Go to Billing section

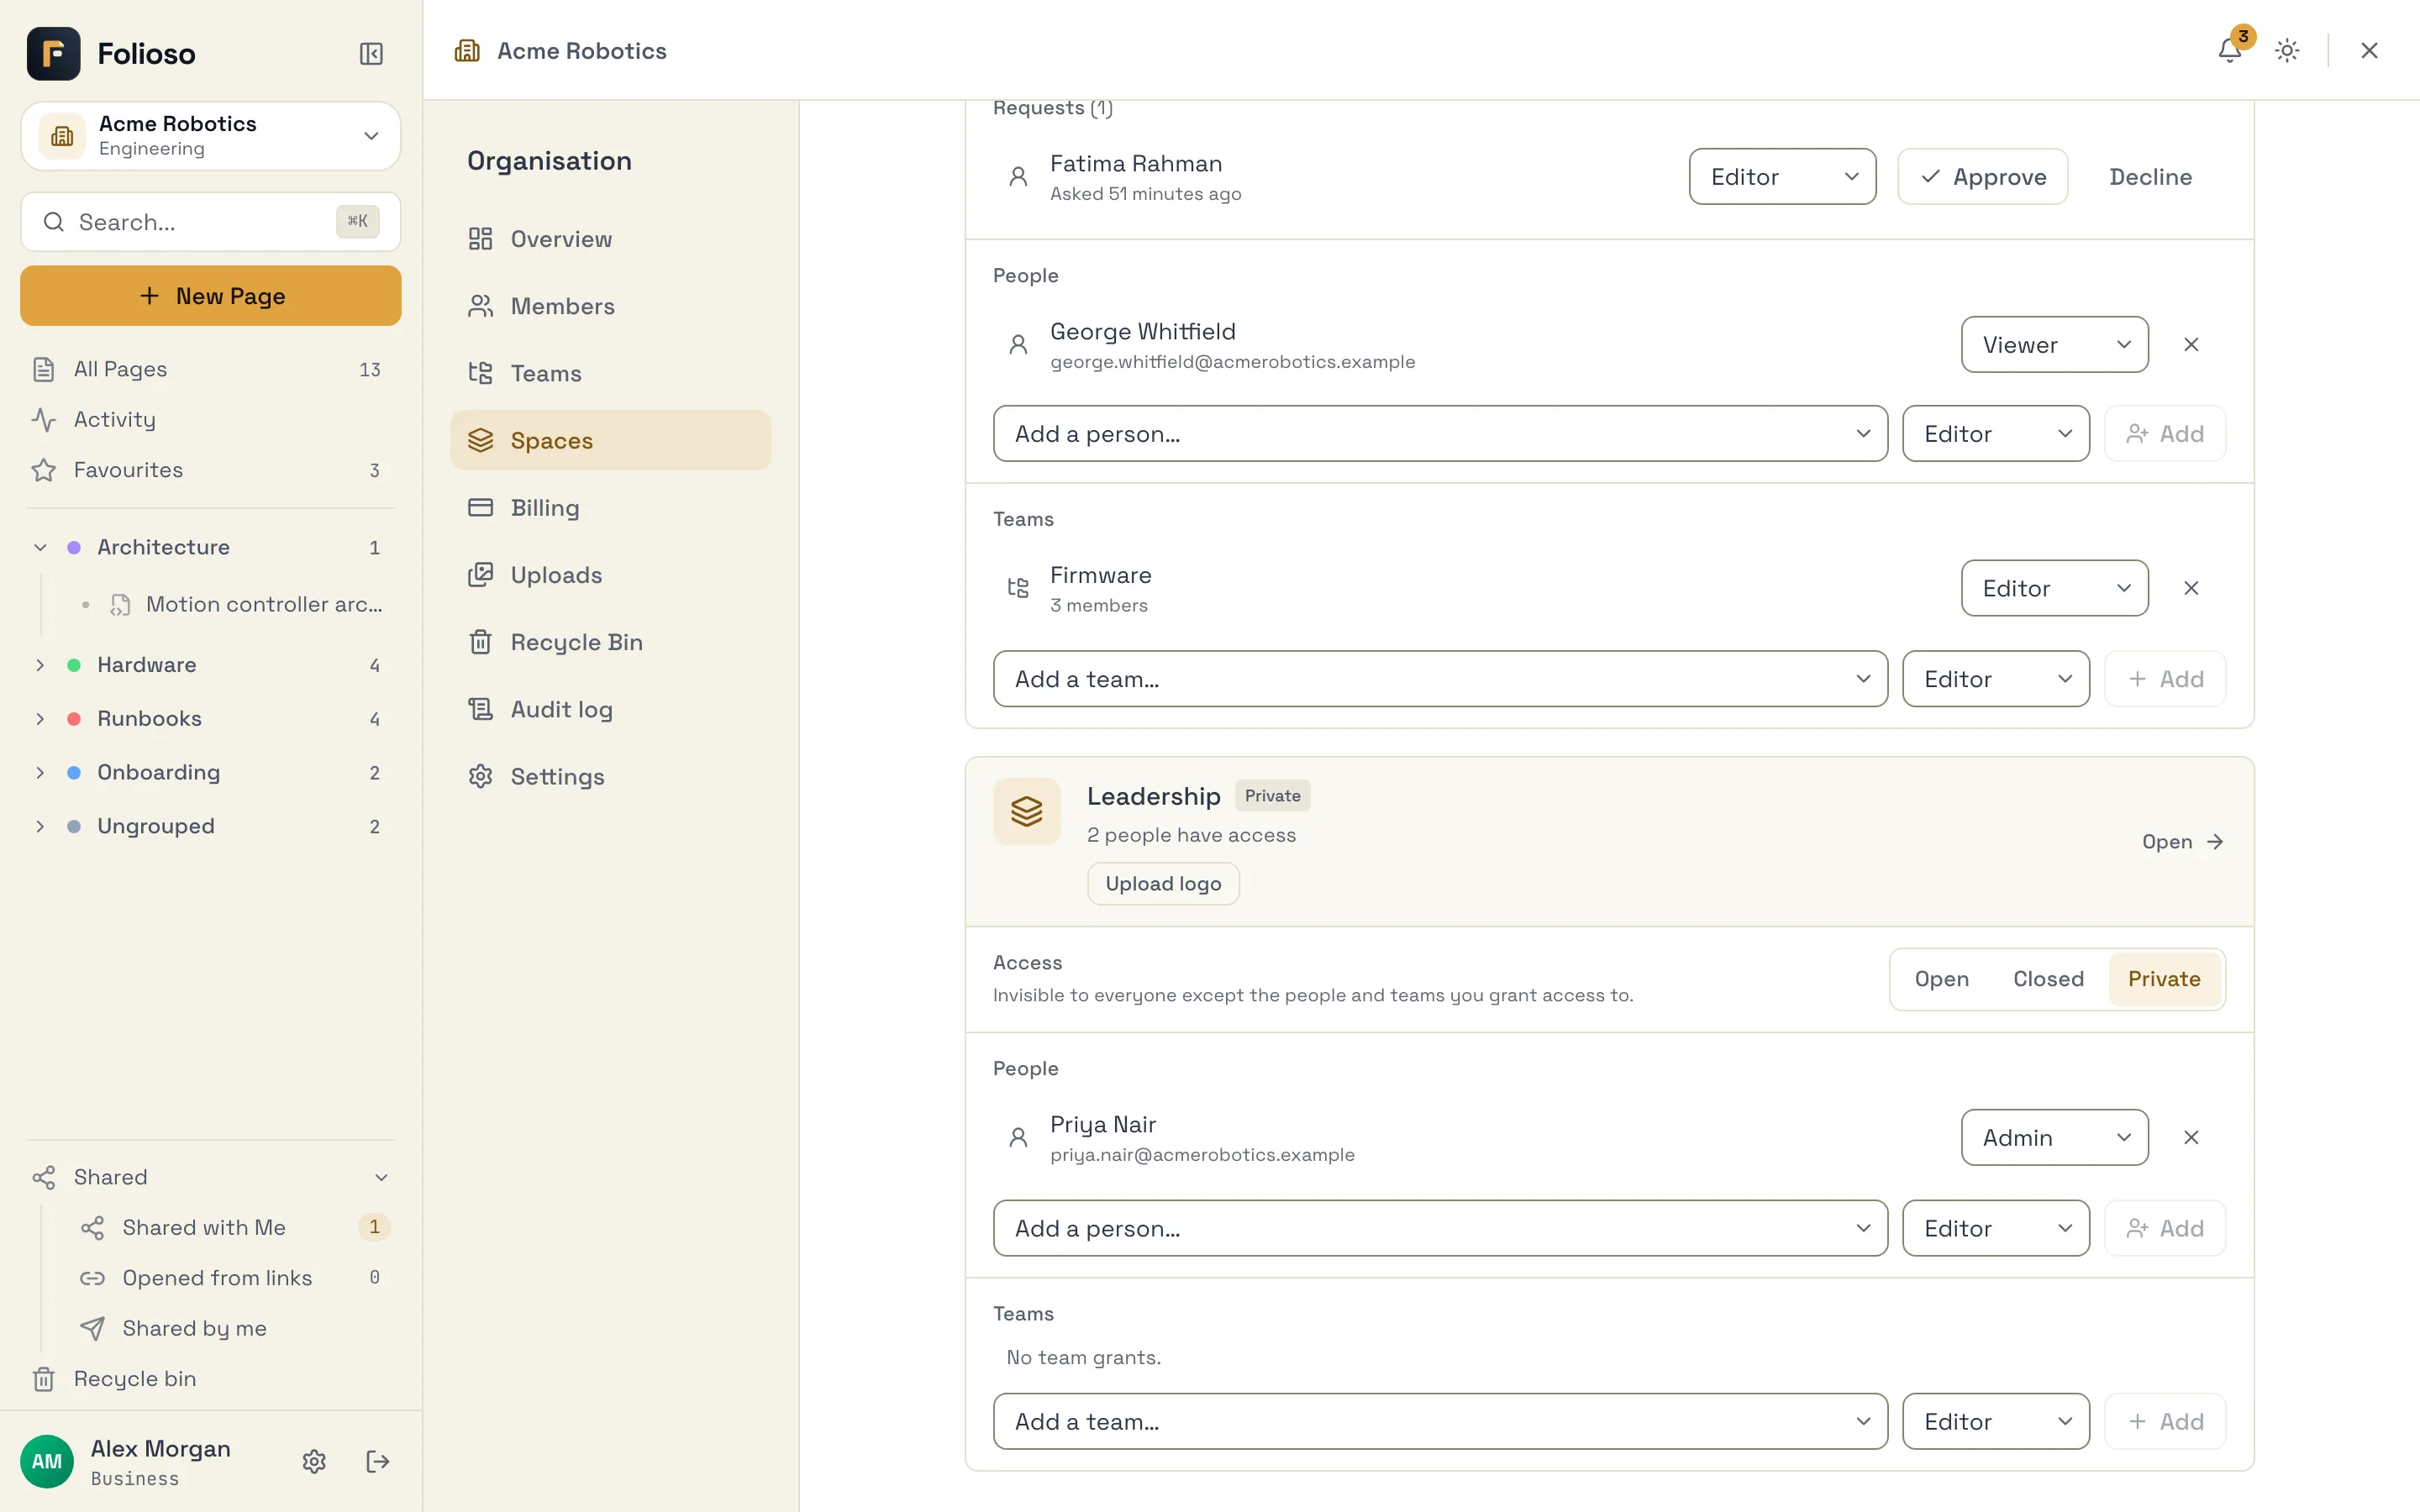(610, 507)
